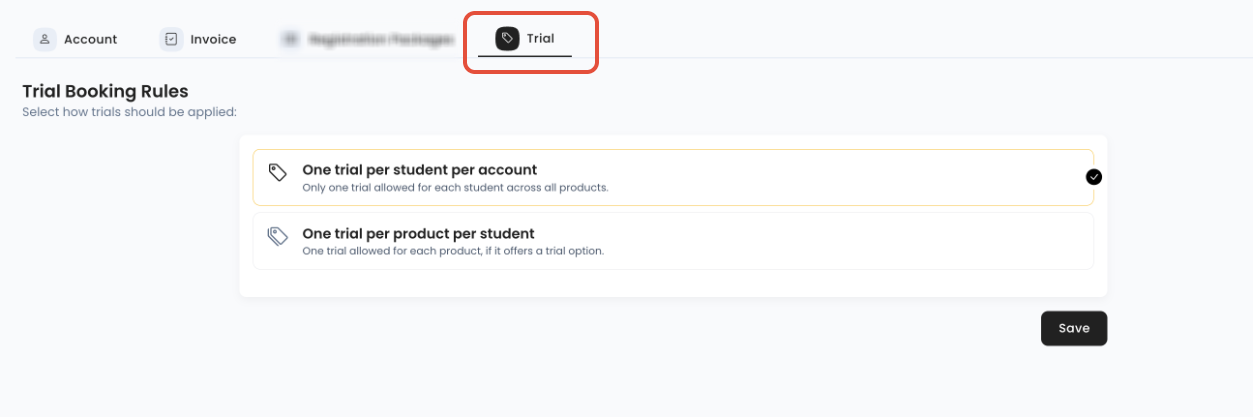Click "One trial allowed for each product" description
The height and width of the screenshot is (417, 1253).
point(453,251)
